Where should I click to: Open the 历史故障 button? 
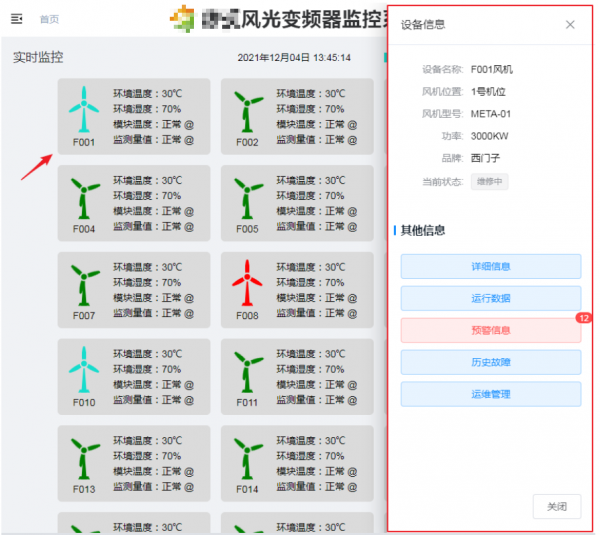point(491,362)
